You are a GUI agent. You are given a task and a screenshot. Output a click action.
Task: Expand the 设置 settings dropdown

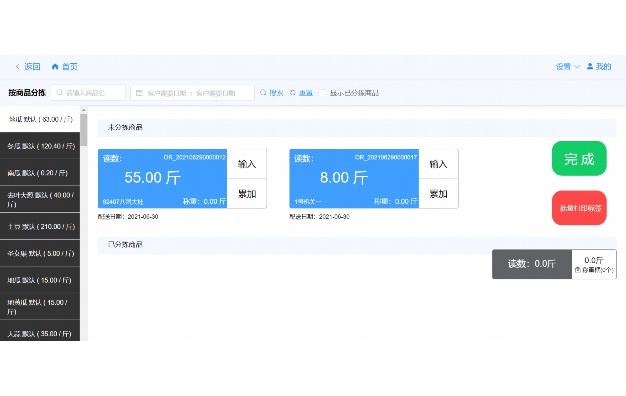point(567,67)
